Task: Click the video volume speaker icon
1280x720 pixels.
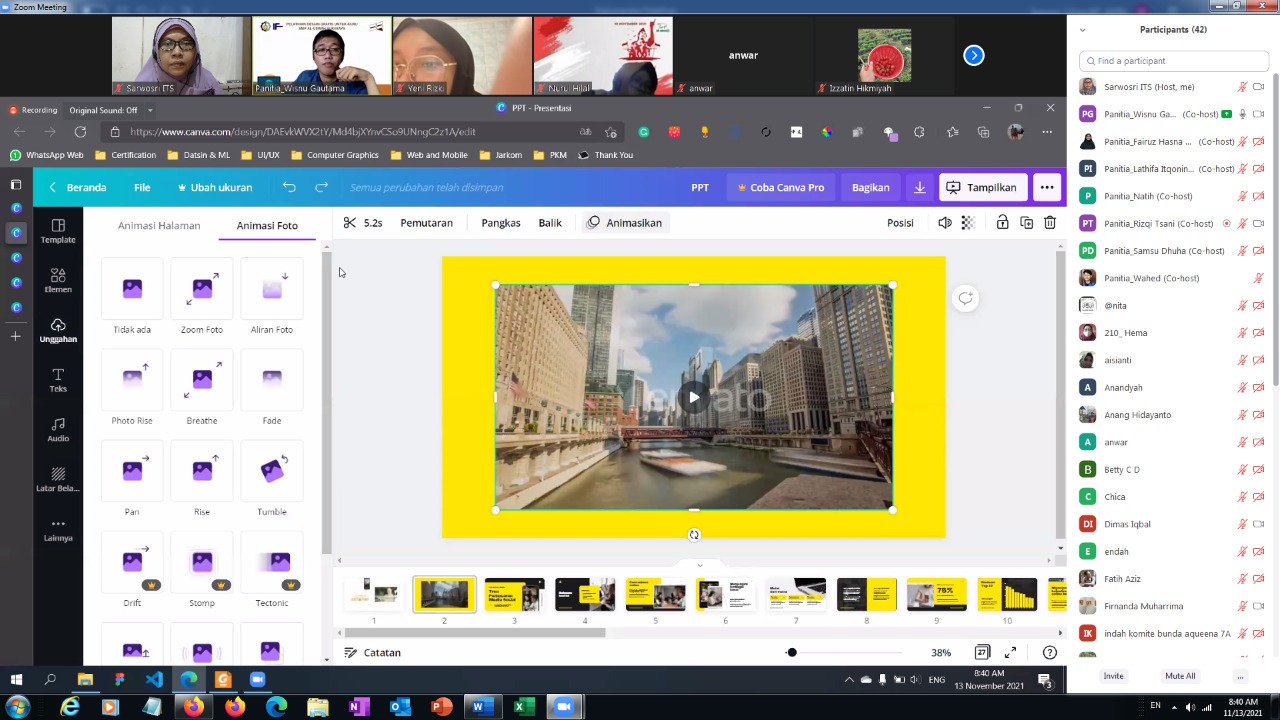Action: tap(945, 223)
